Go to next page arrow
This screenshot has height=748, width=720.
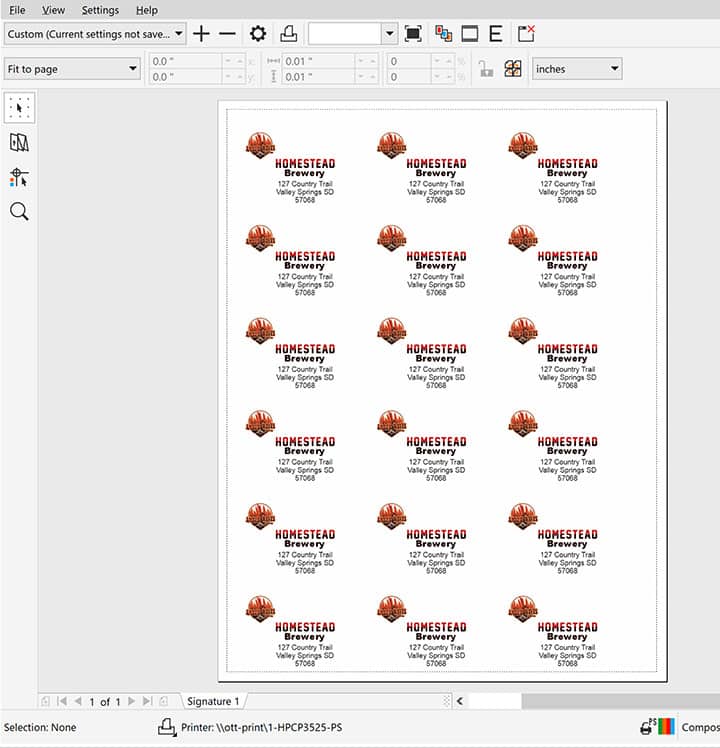132,701
